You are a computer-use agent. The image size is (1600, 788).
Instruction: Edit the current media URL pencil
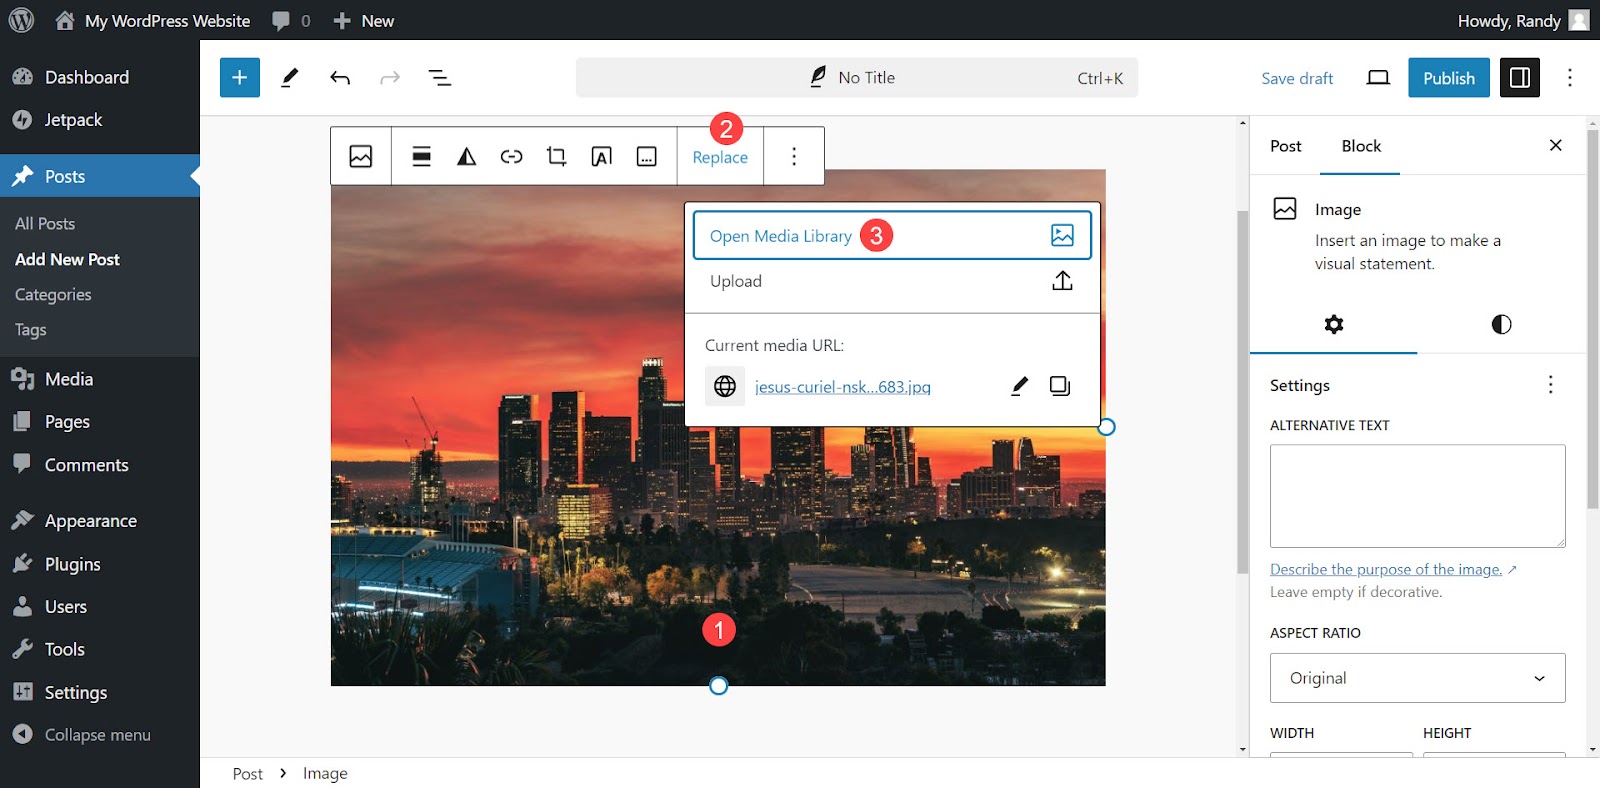click(1019, 386)
